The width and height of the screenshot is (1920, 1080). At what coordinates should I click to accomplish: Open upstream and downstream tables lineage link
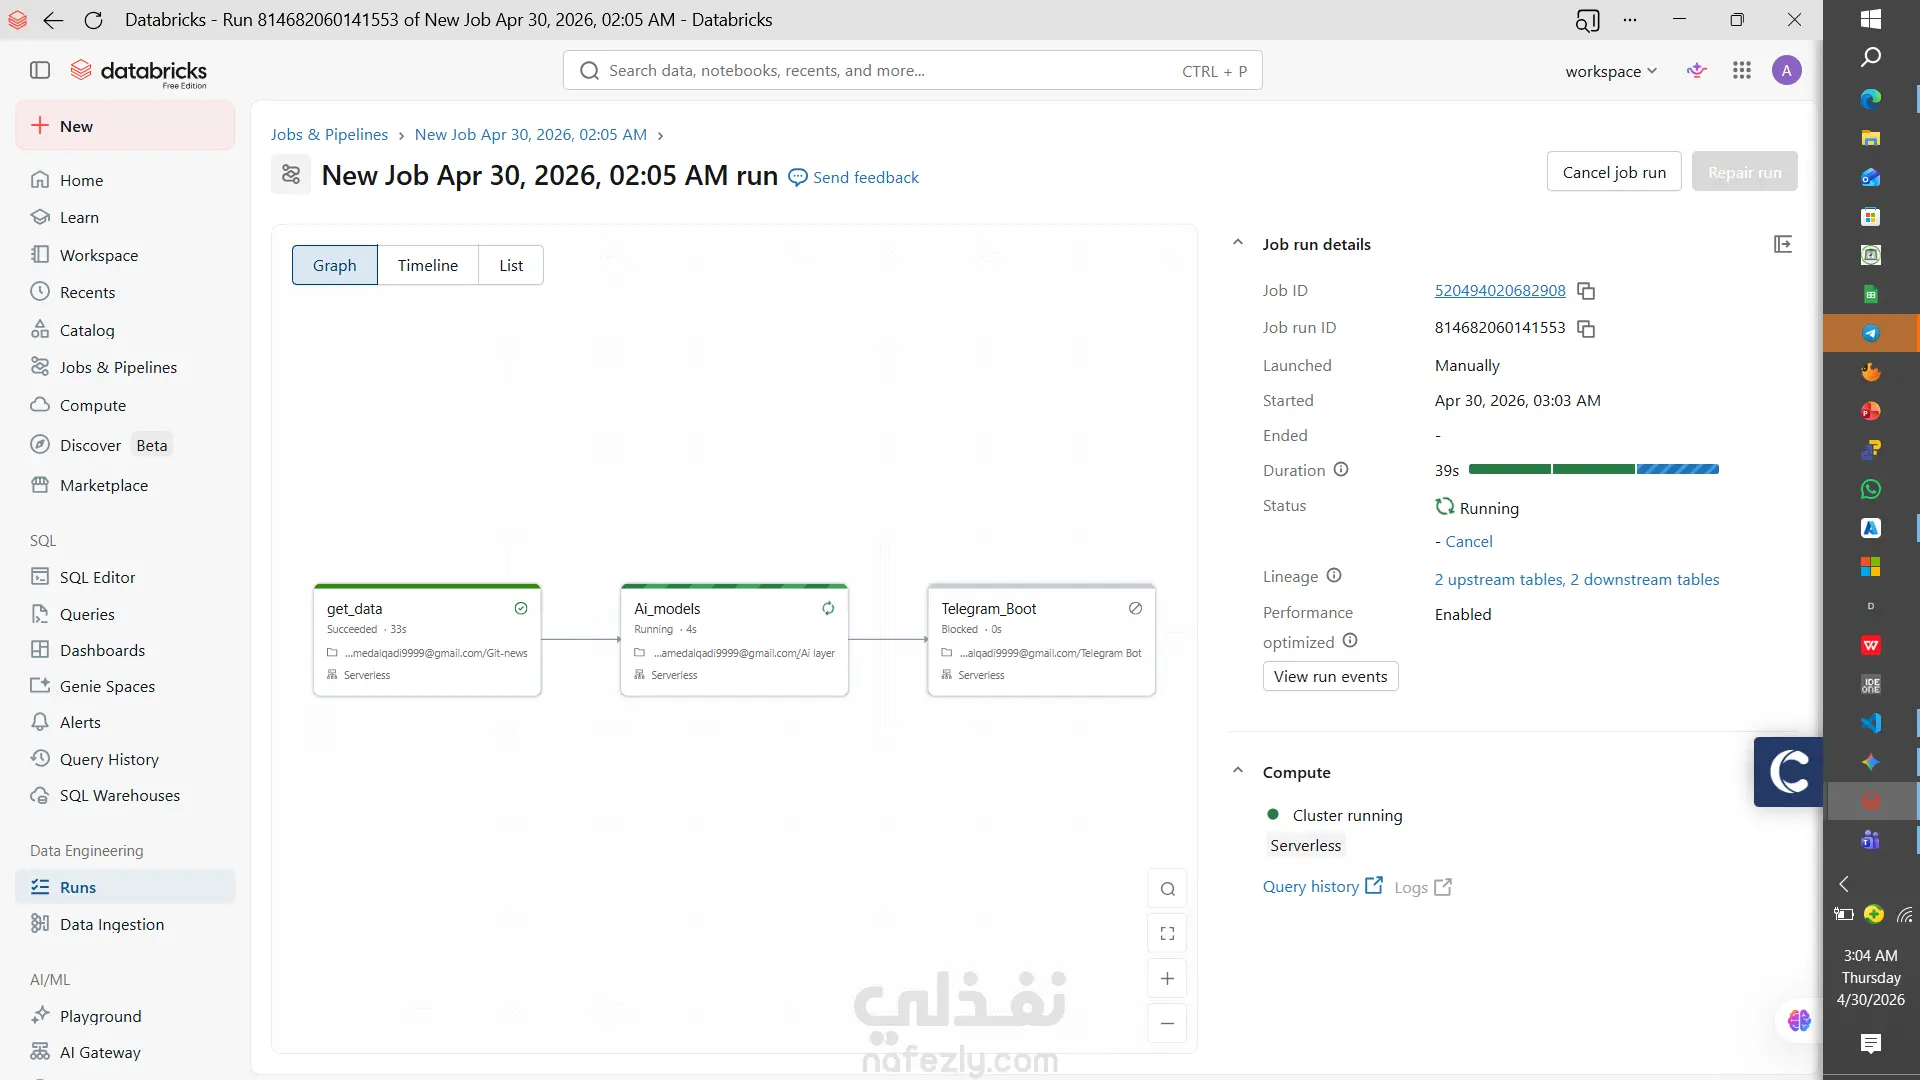click(x=1577, y=579)
